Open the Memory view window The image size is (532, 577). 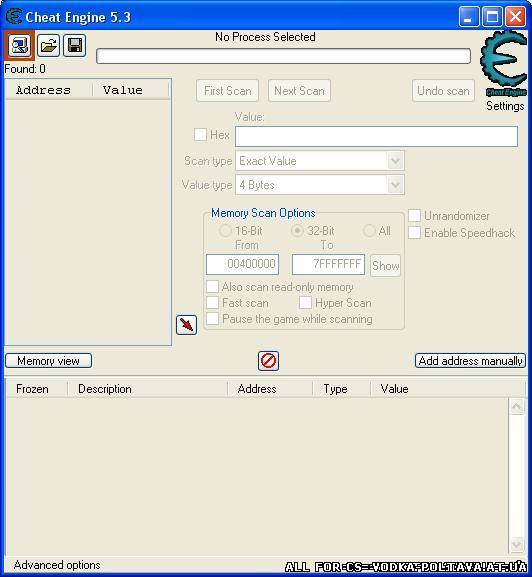tap(49, 361)
